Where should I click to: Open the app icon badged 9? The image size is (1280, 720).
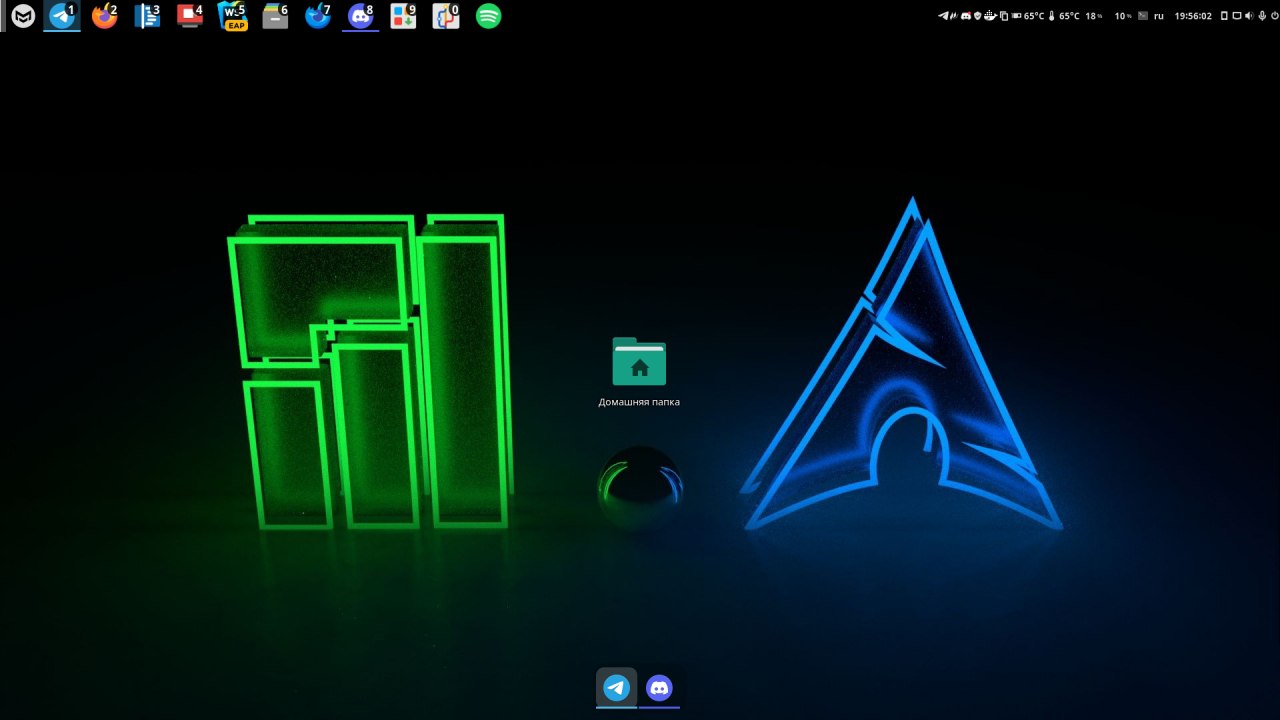(403, 16)
